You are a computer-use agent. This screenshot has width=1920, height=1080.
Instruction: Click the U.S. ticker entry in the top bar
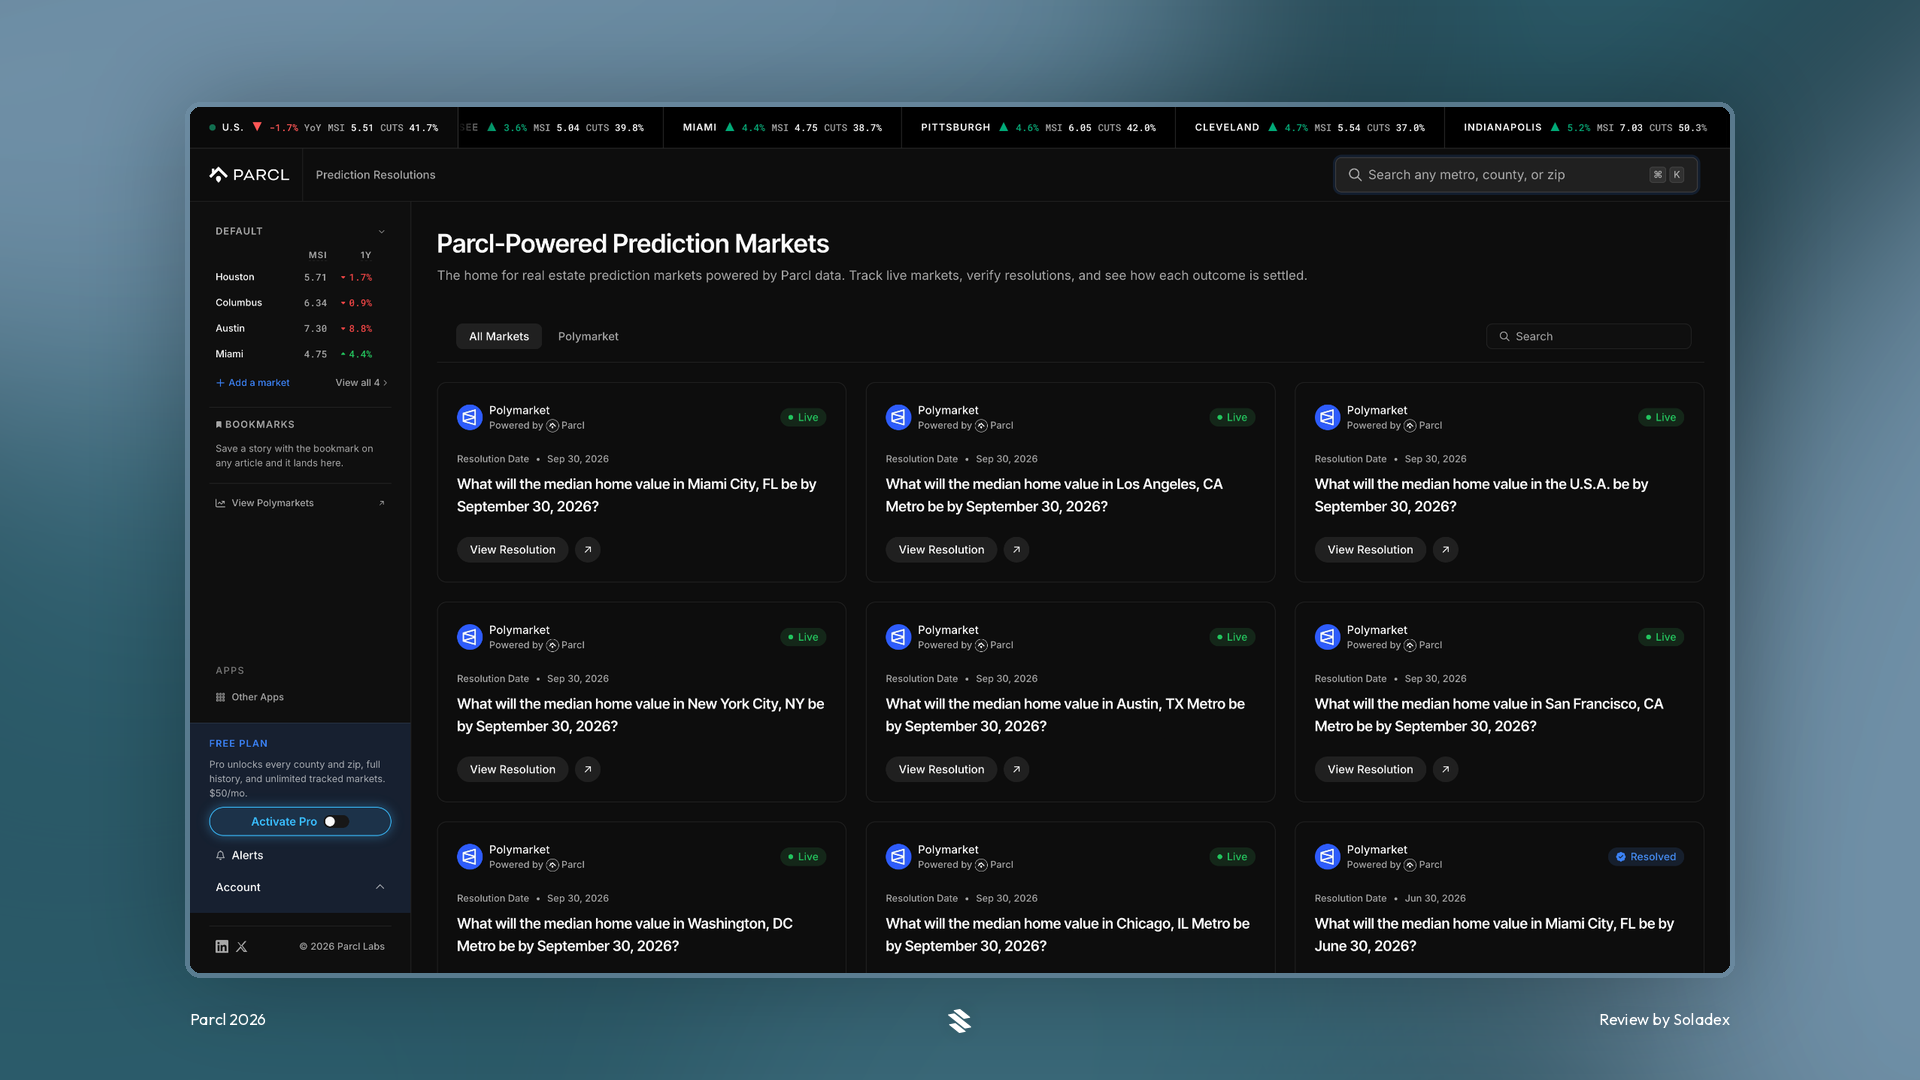coord(323,128)
